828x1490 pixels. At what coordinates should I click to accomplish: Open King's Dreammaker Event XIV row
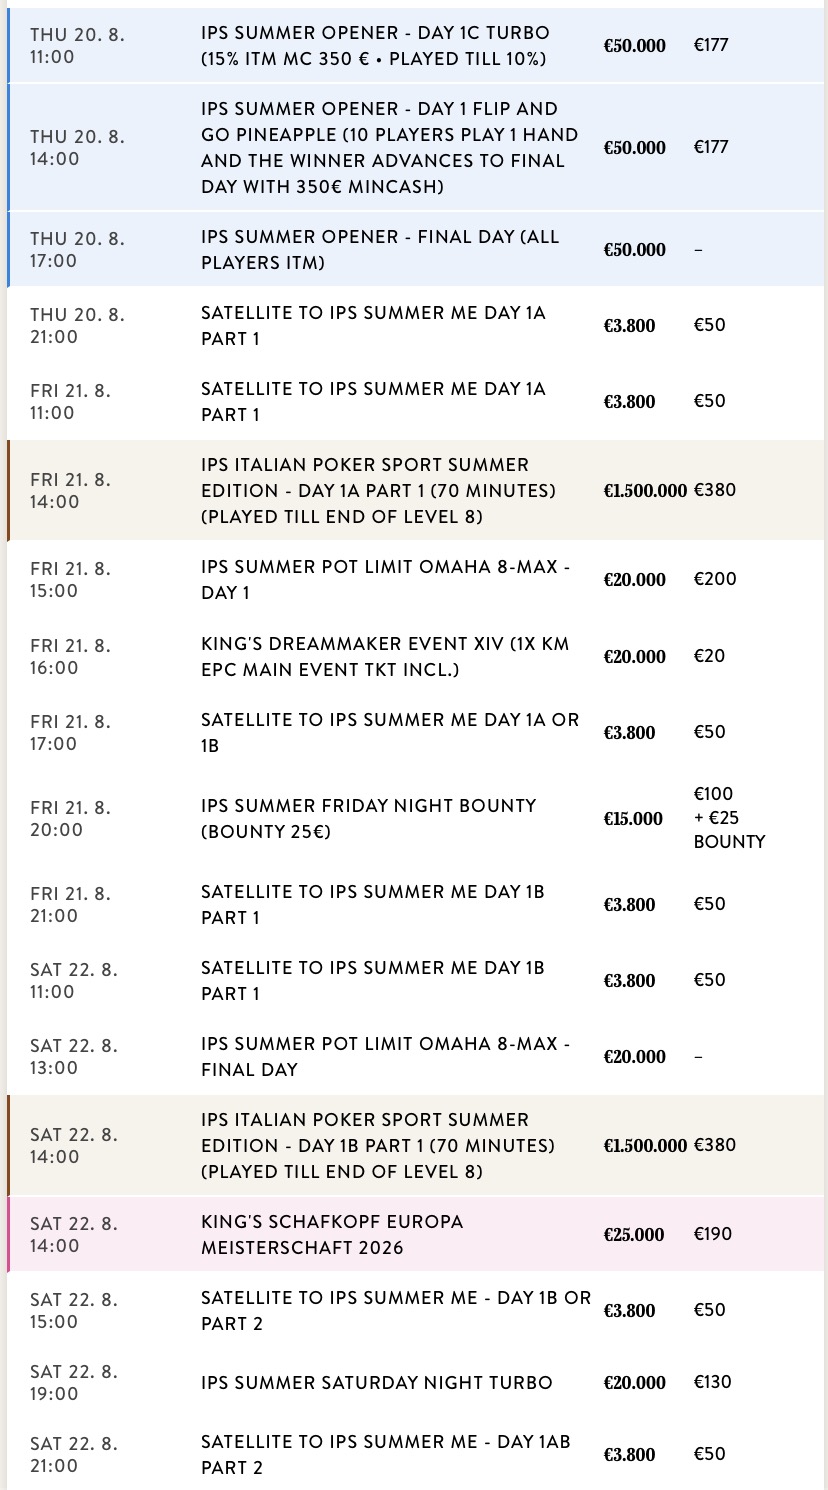tap(415, 656)
